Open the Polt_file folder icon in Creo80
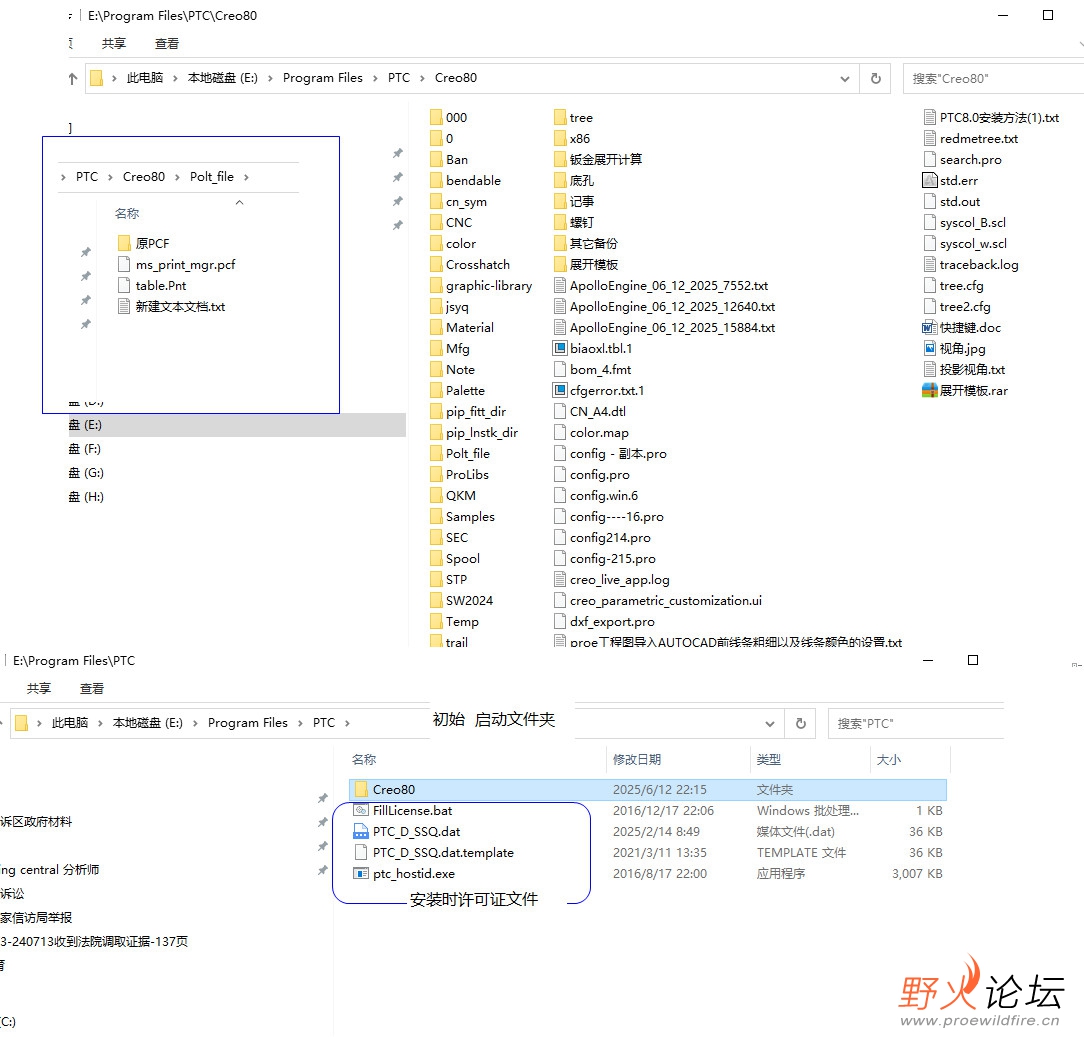The width and height of the screenshot is (1084, 1037). pos(436,454)
